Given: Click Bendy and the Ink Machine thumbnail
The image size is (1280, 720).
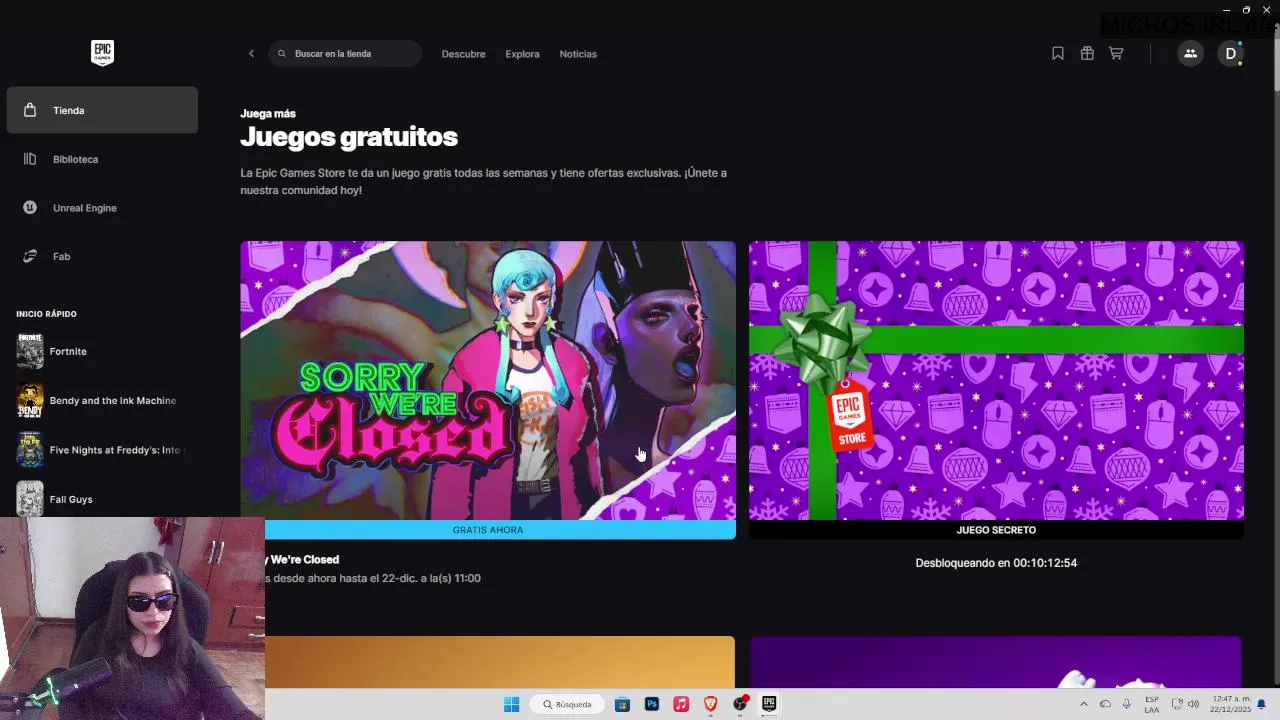Looking at the screenshot, I should click(30, 401).
